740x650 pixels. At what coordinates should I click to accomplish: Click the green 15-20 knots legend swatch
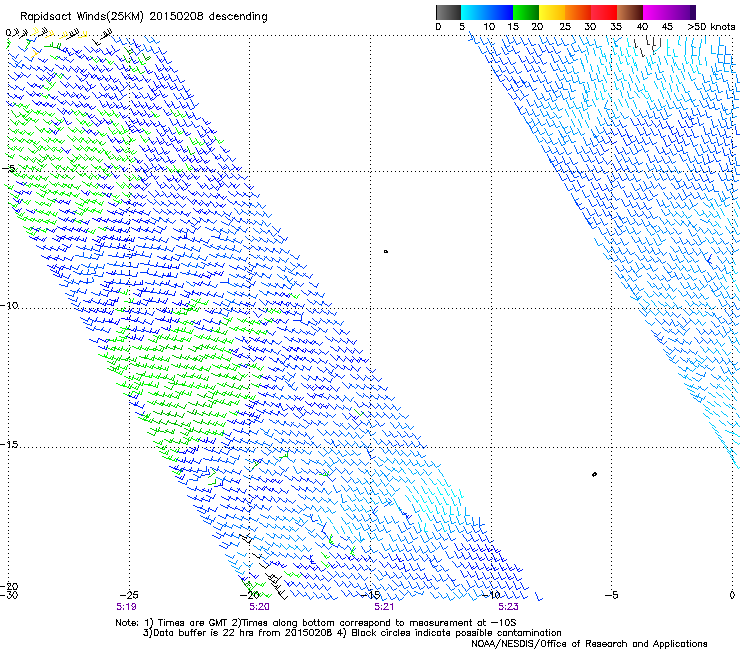point(526,12)
